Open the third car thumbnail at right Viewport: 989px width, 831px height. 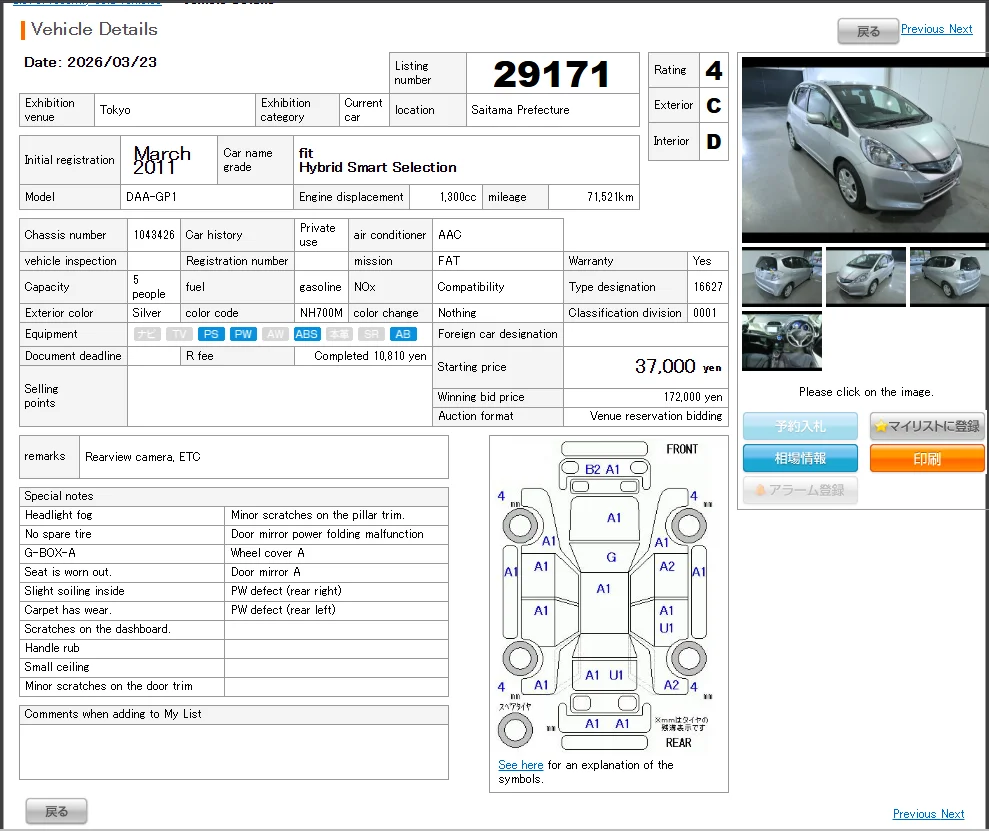coord(949,277)
